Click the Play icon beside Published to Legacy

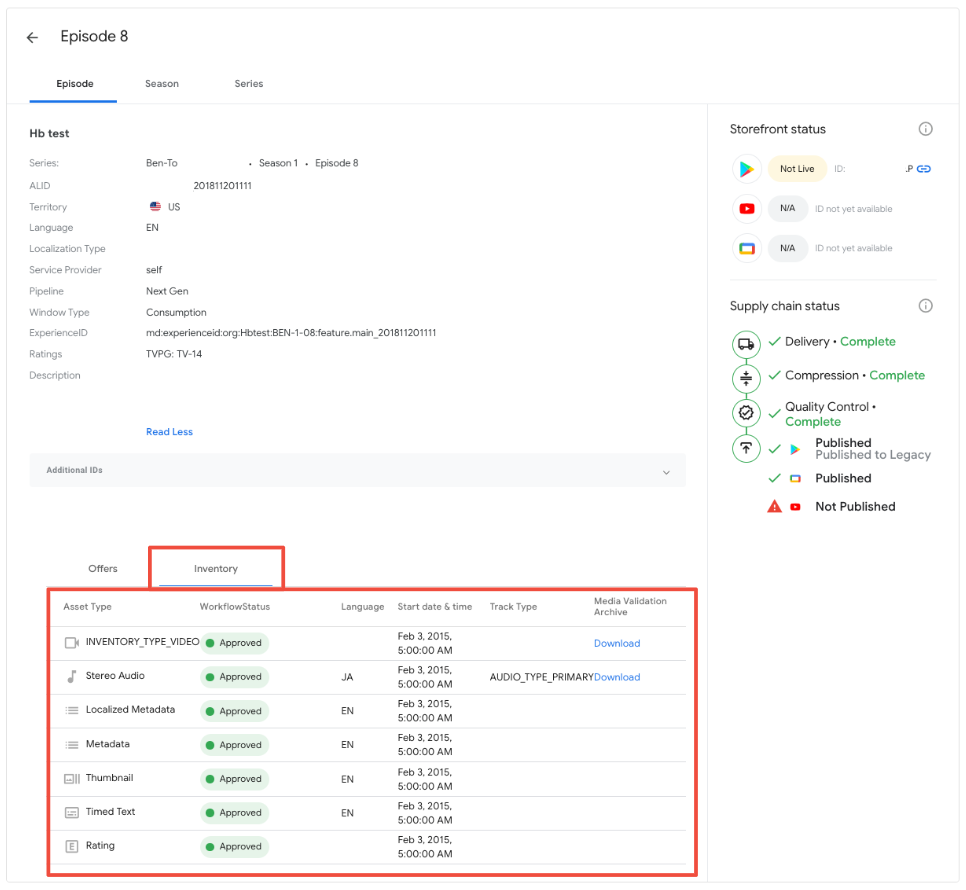pyautogui.click(x=795, y=449)
